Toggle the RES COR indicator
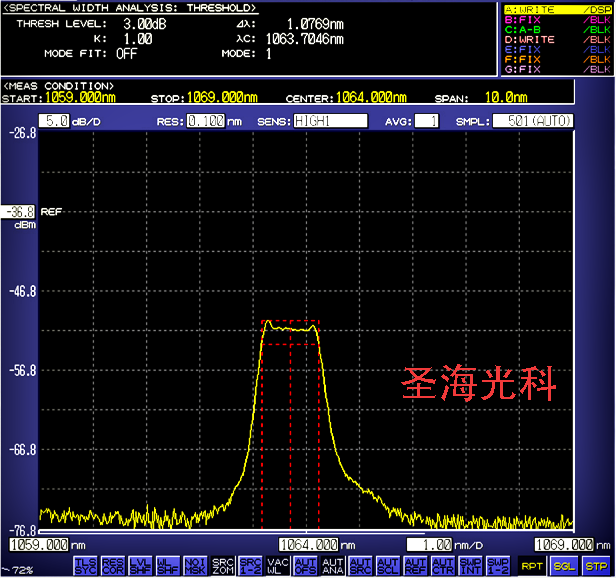The width and height of the screenshot is (616, 578). (x=113, y=566)
